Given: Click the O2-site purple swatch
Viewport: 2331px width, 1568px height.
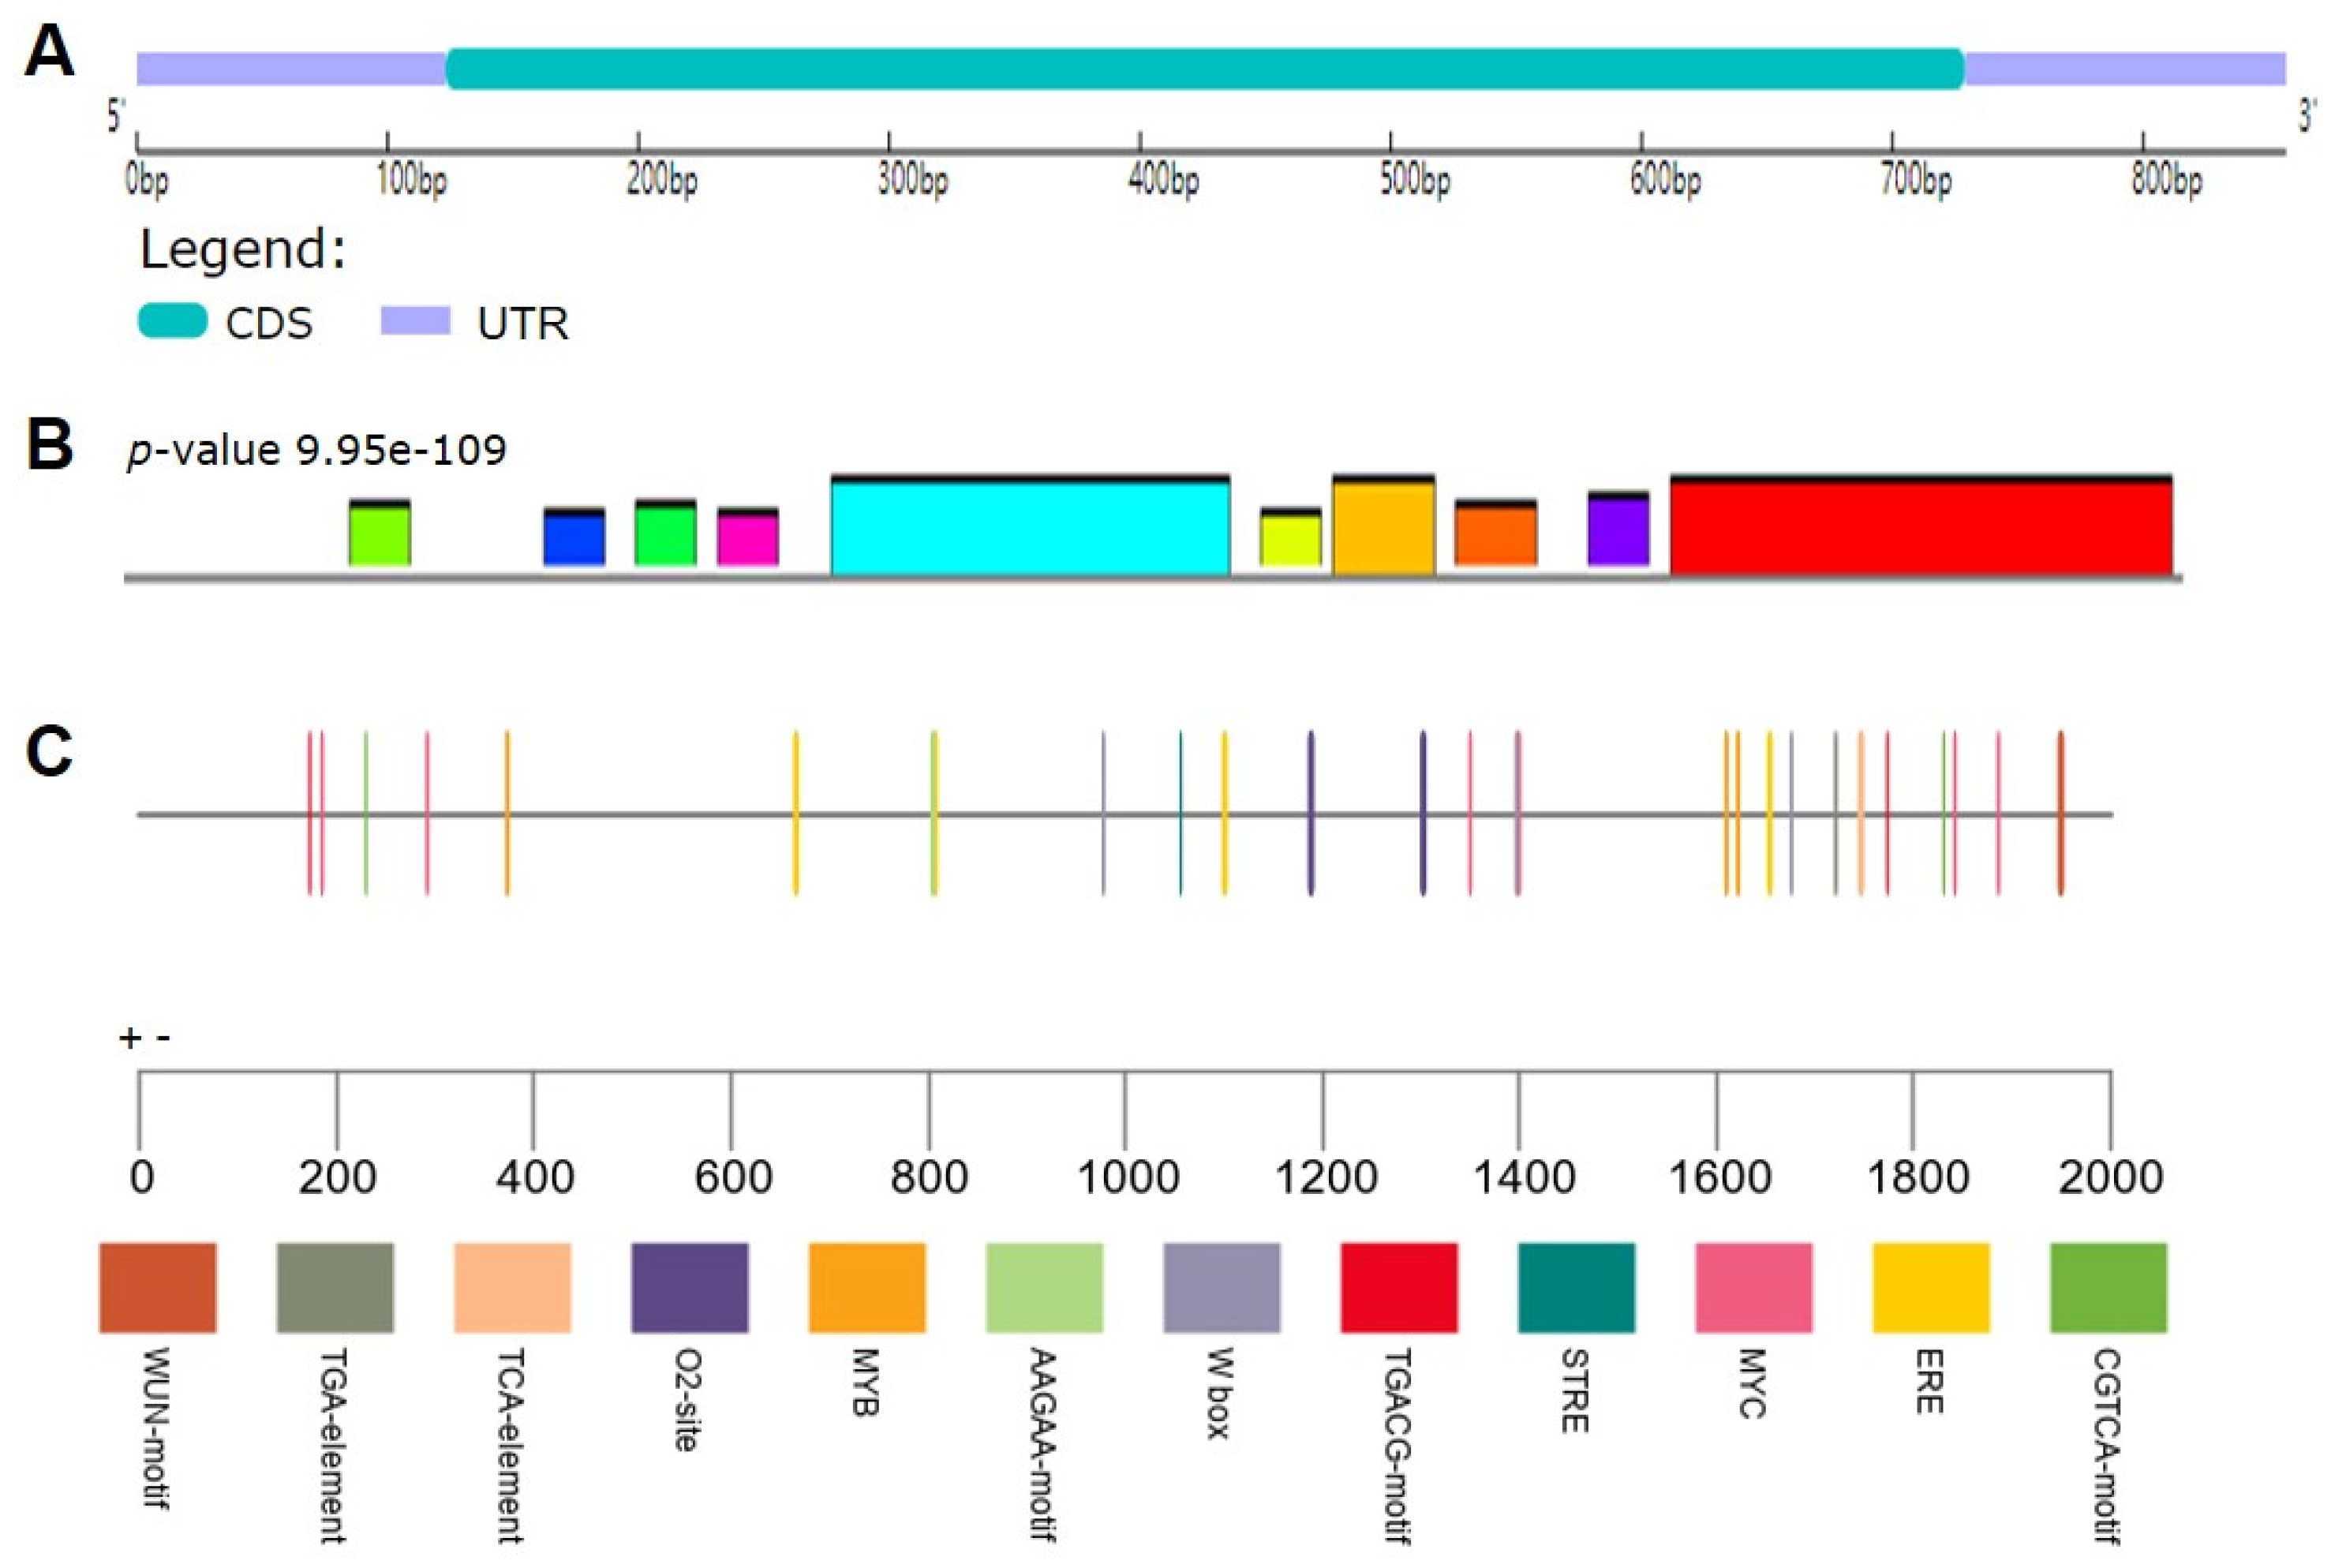Looking at the screenshot, I should coord(689,1287).
